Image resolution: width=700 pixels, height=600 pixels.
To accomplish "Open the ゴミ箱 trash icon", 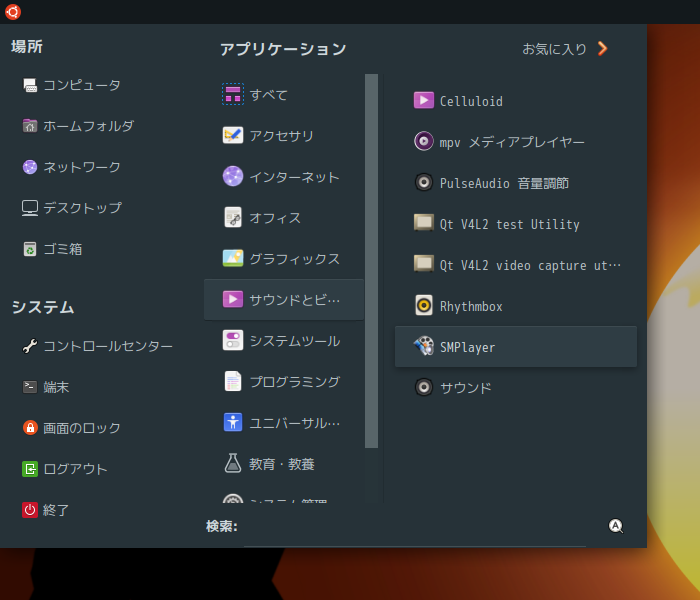I will point(30,249).
